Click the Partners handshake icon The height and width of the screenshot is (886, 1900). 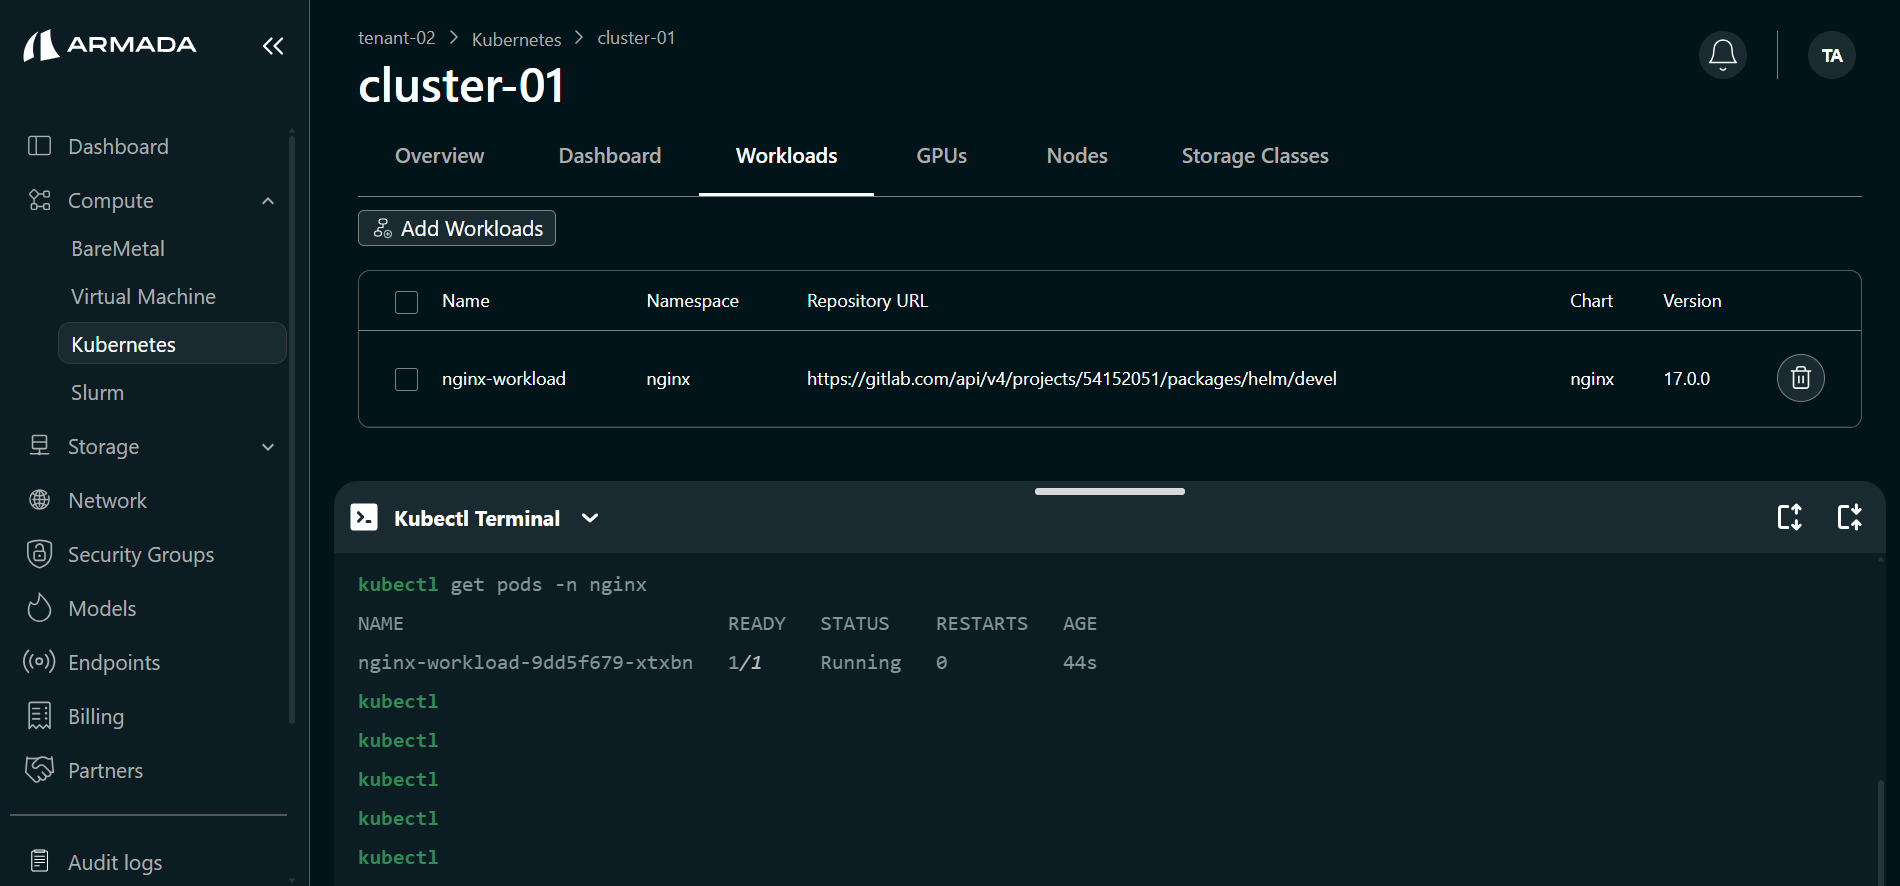click(x=39, y=769)
